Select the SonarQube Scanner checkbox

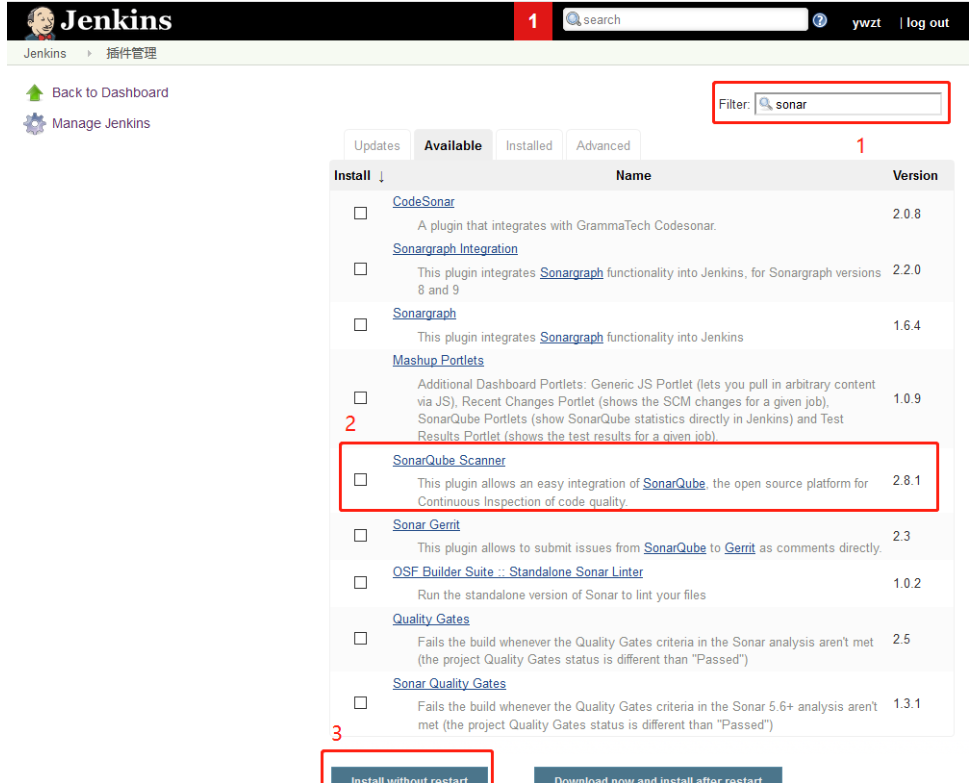[x=360, y=480]
